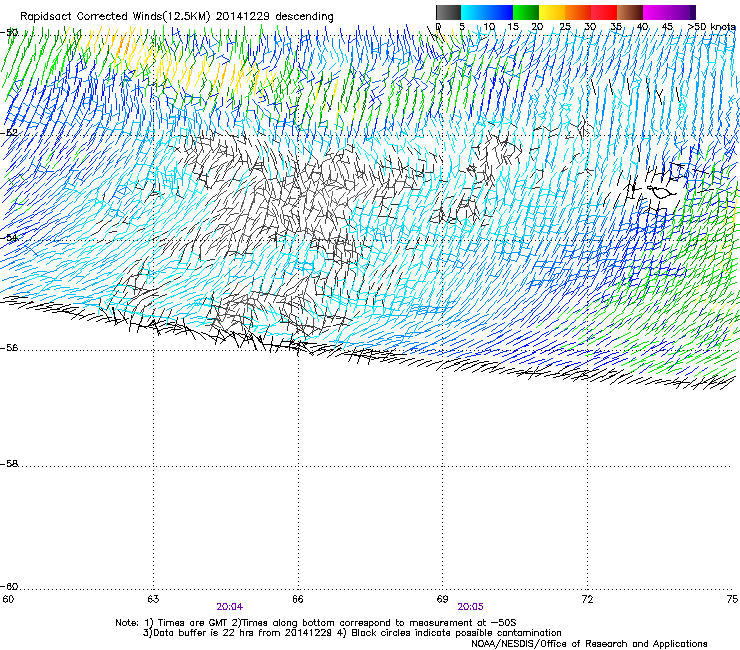740x650 pixels.
Task: Click the longitude label '75'
Action: point(732,599)
